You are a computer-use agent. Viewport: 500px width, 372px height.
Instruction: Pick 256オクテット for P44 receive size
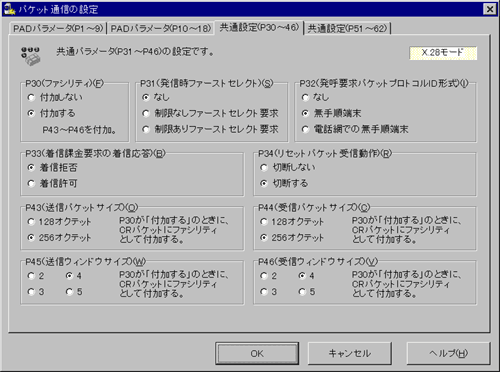(x=292, y=238)
